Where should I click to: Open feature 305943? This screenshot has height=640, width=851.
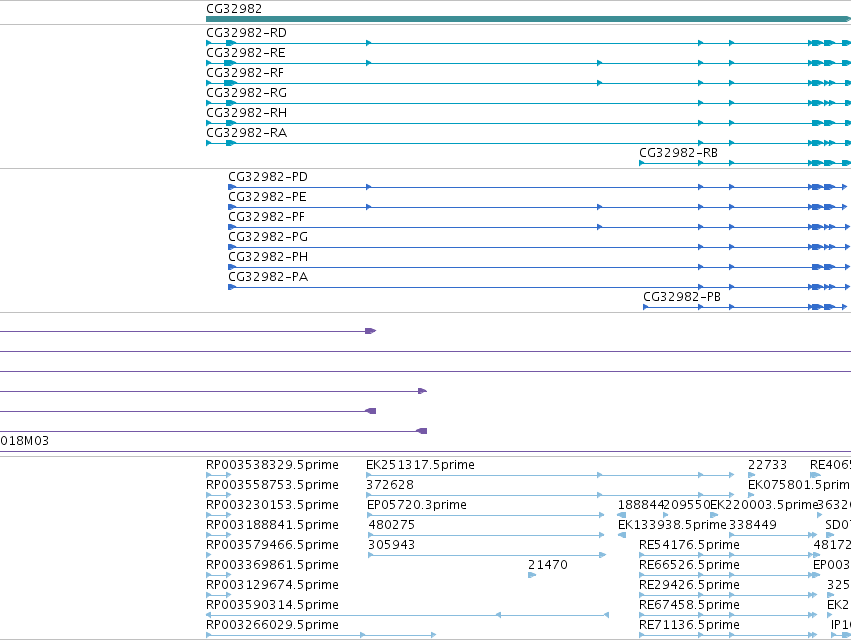(x=391, y=545)
